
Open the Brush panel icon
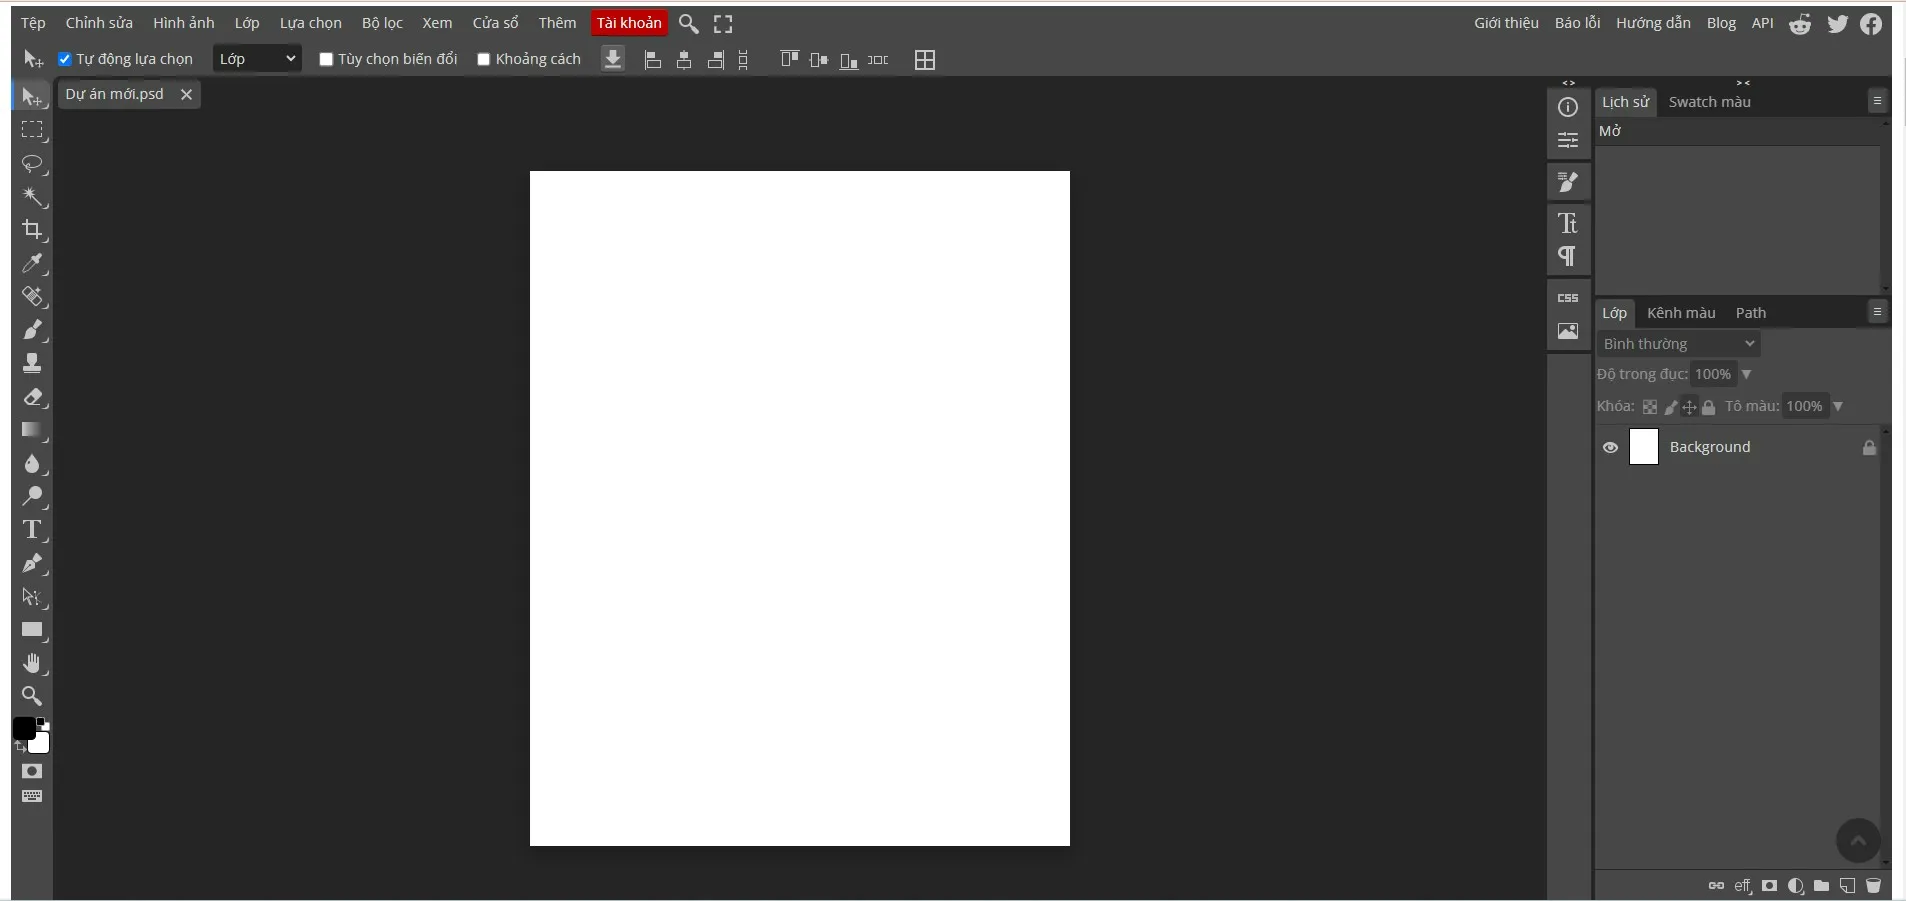[1568, 182]
